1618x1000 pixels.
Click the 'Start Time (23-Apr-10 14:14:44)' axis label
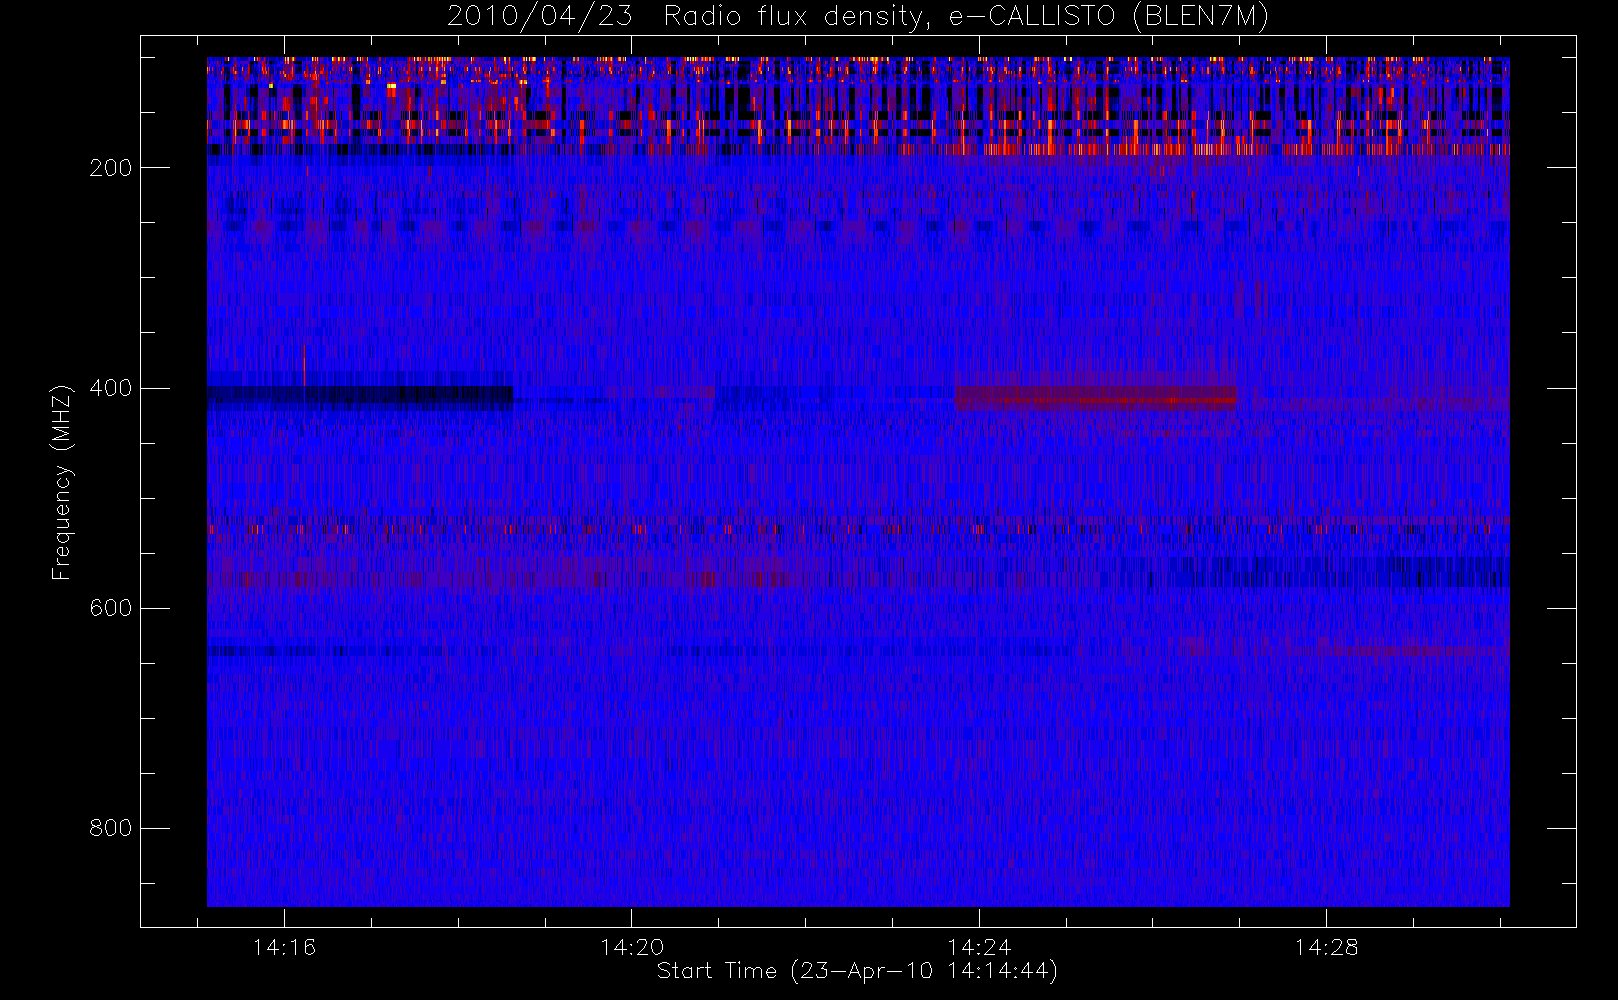click(x=857, y=971)
